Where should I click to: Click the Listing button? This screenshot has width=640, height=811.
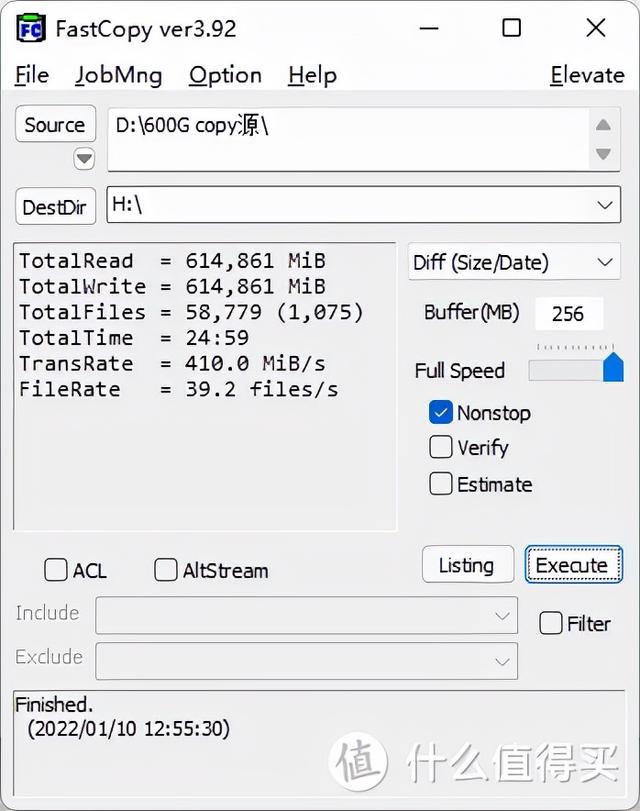point(468,565)
